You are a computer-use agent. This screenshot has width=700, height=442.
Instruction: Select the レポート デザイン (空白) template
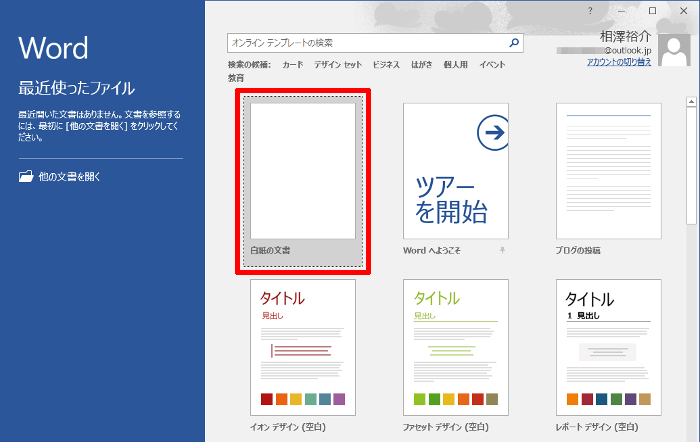click(x=608, y=347)
